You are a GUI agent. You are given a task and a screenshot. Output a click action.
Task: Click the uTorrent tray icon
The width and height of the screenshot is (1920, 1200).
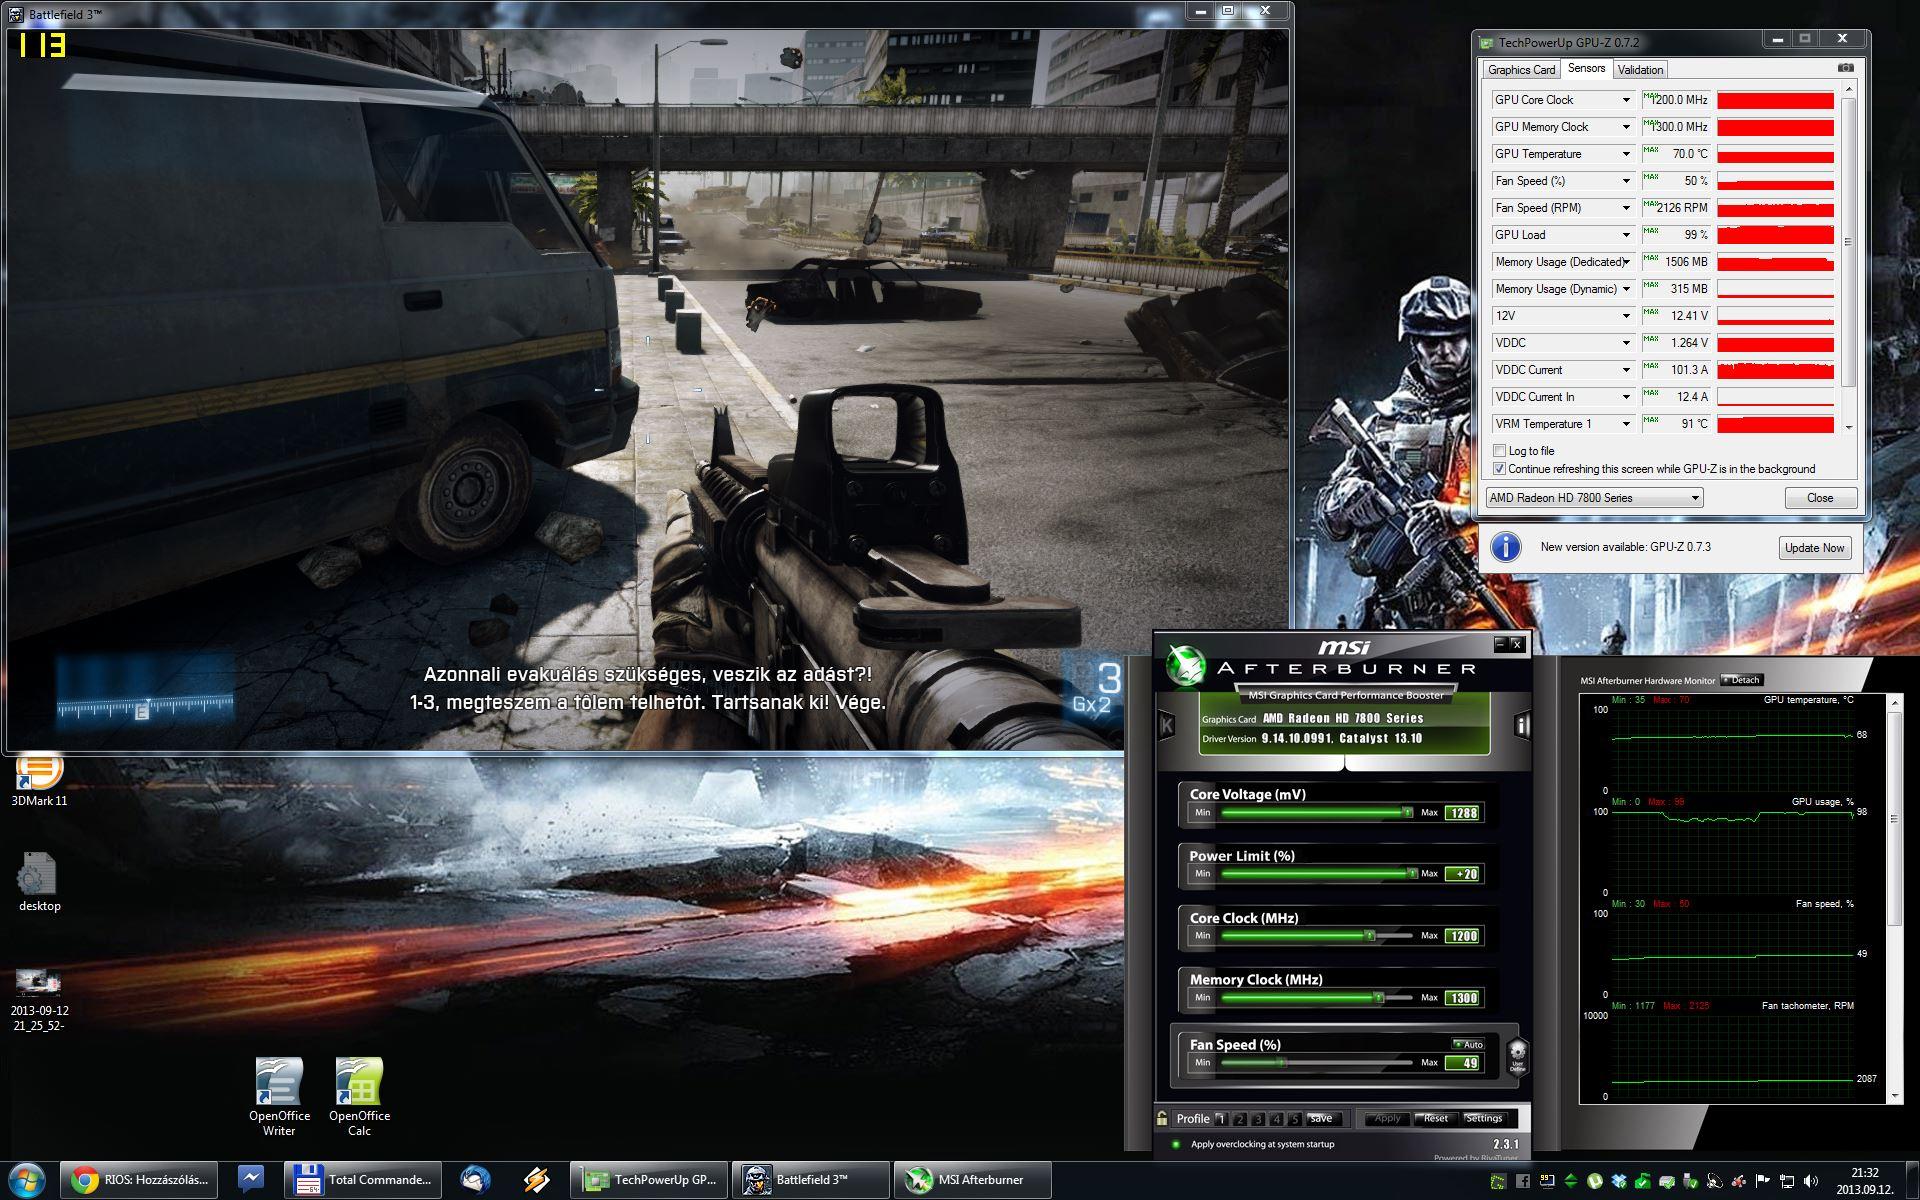(1595, 1181)
